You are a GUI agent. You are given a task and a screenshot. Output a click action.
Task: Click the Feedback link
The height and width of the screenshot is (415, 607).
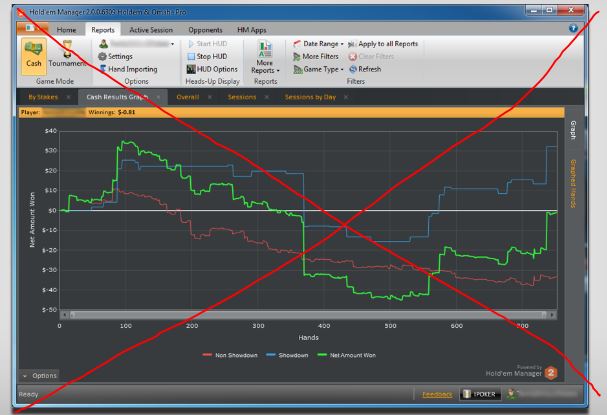point(437,394)
